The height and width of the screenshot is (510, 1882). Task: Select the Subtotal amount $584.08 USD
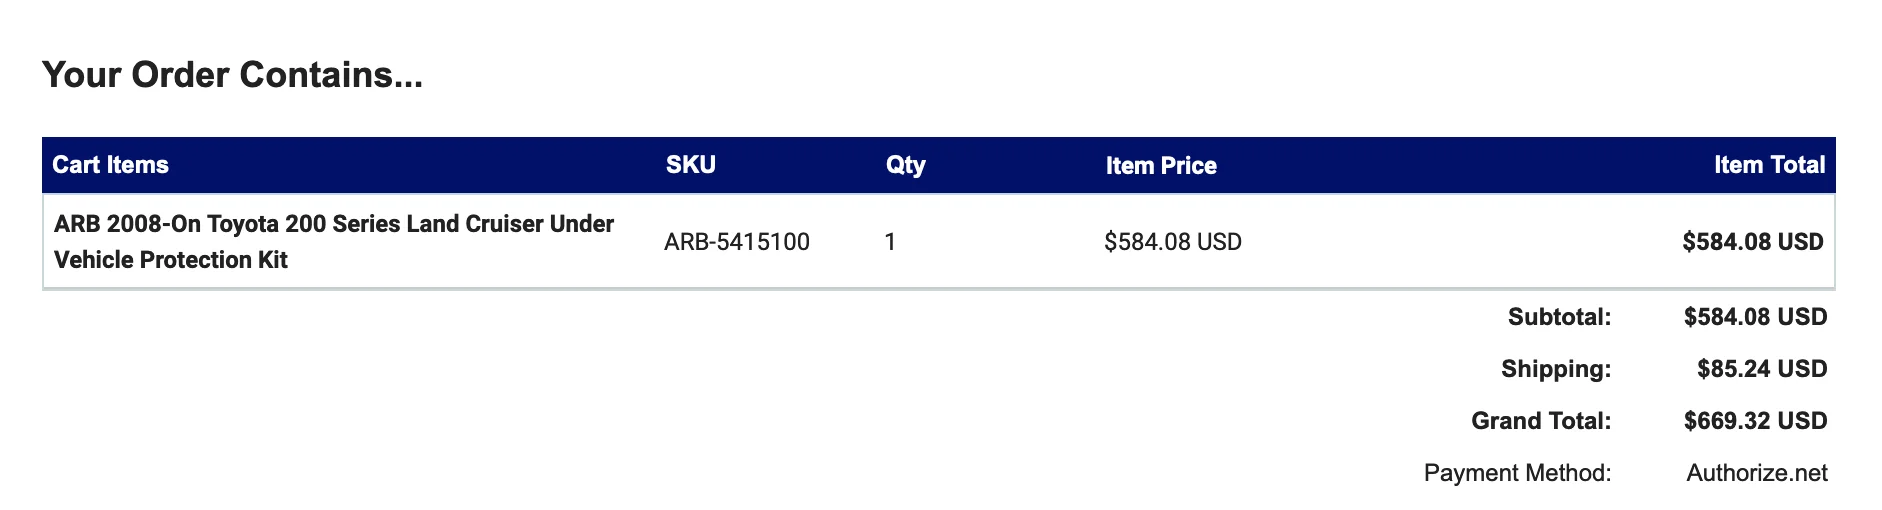coord(1755,318)
